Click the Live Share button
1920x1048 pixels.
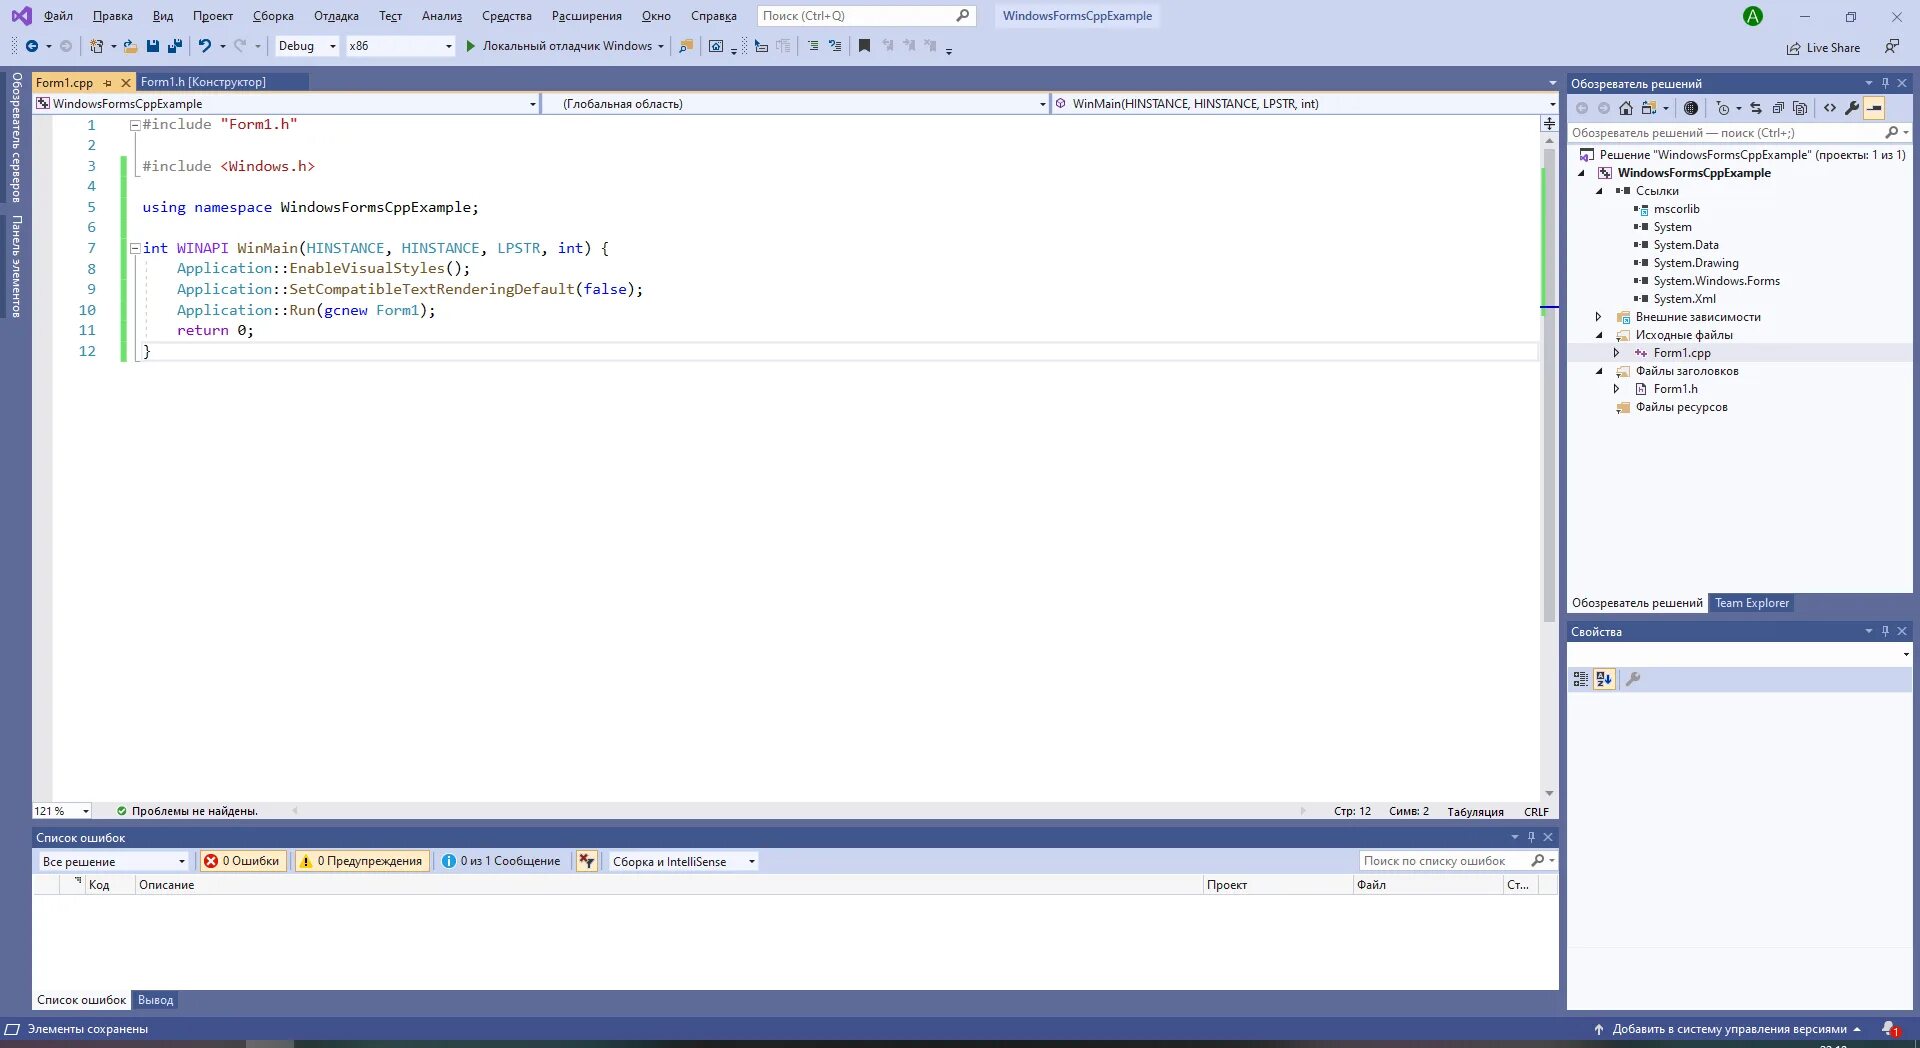pos(1823,47)
